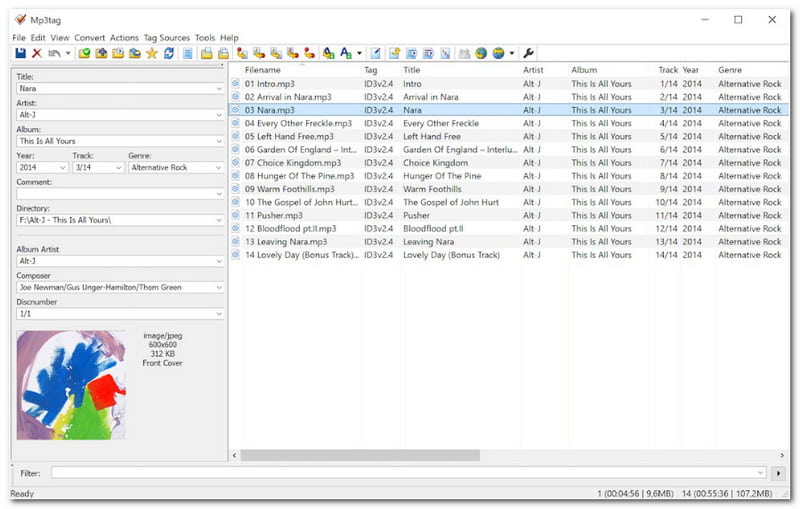The height and width of the screenshot is (509, 800).
Task: Open the Edit menu
Action: [x=38, y=38]
